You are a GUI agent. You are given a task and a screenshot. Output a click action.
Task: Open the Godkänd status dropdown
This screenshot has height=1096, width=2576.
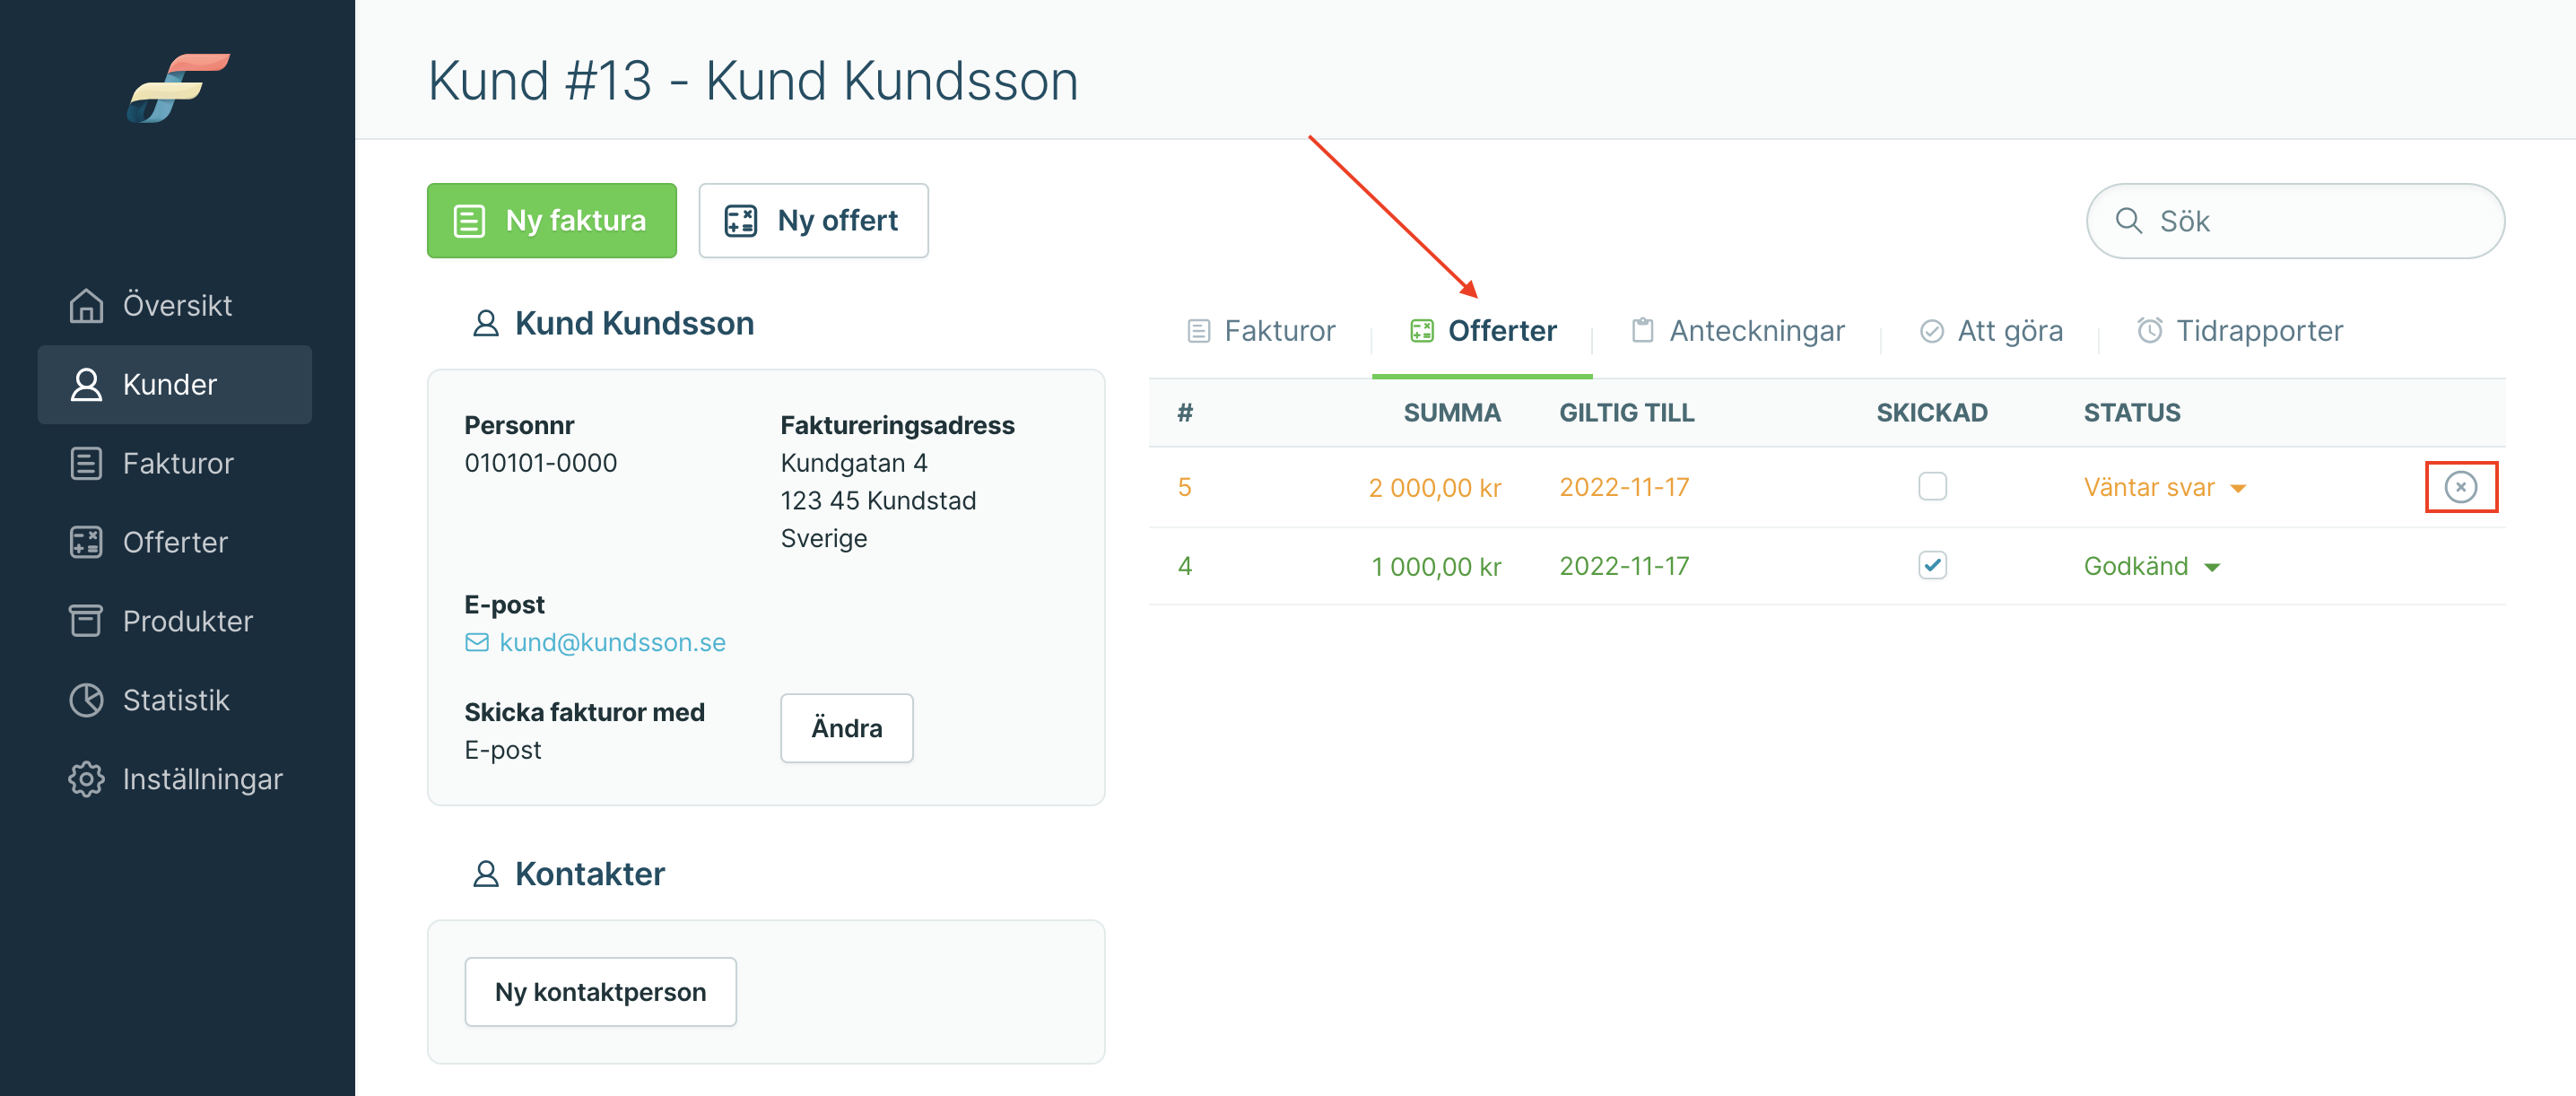(2152, 567)
